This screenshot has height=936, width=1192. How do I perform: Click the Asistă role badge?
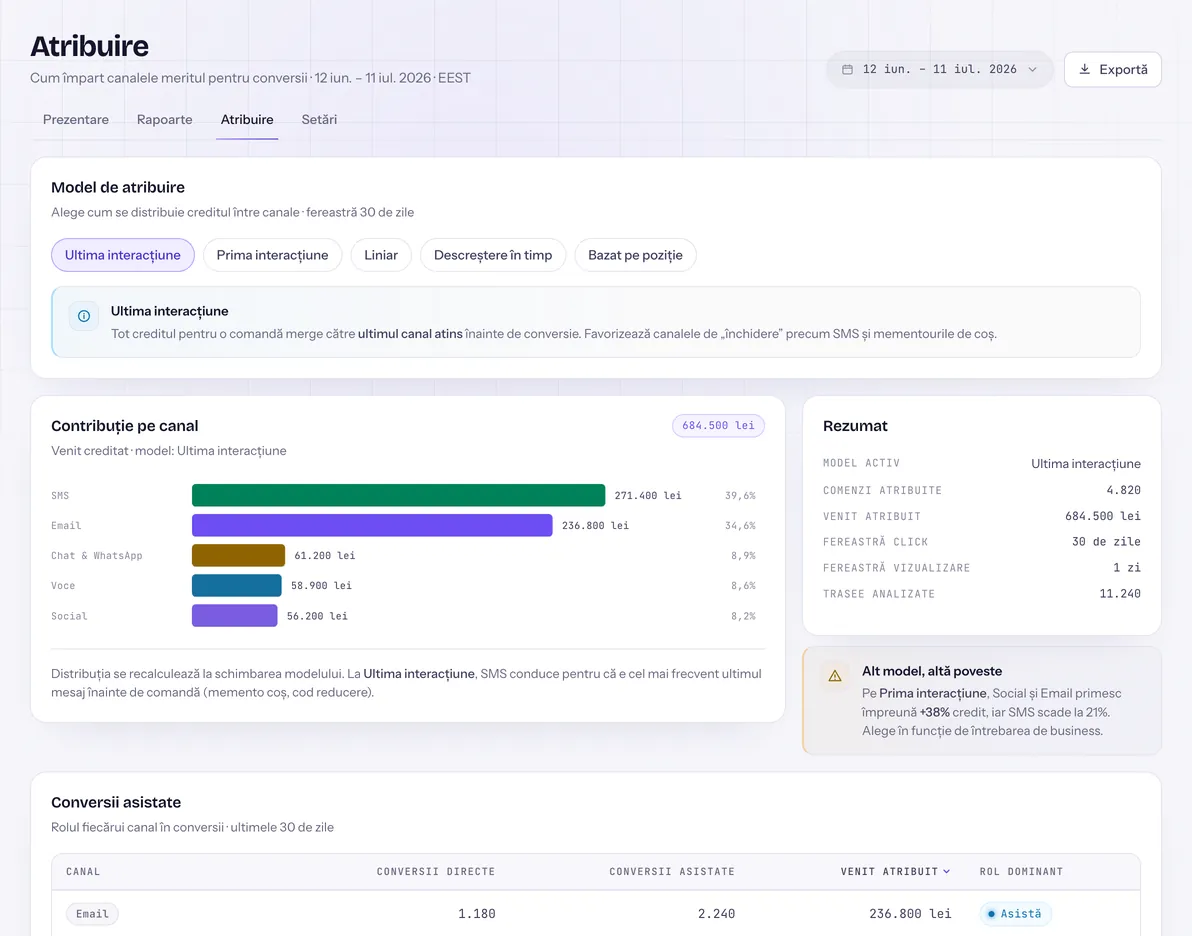(x=1015, y=914)
